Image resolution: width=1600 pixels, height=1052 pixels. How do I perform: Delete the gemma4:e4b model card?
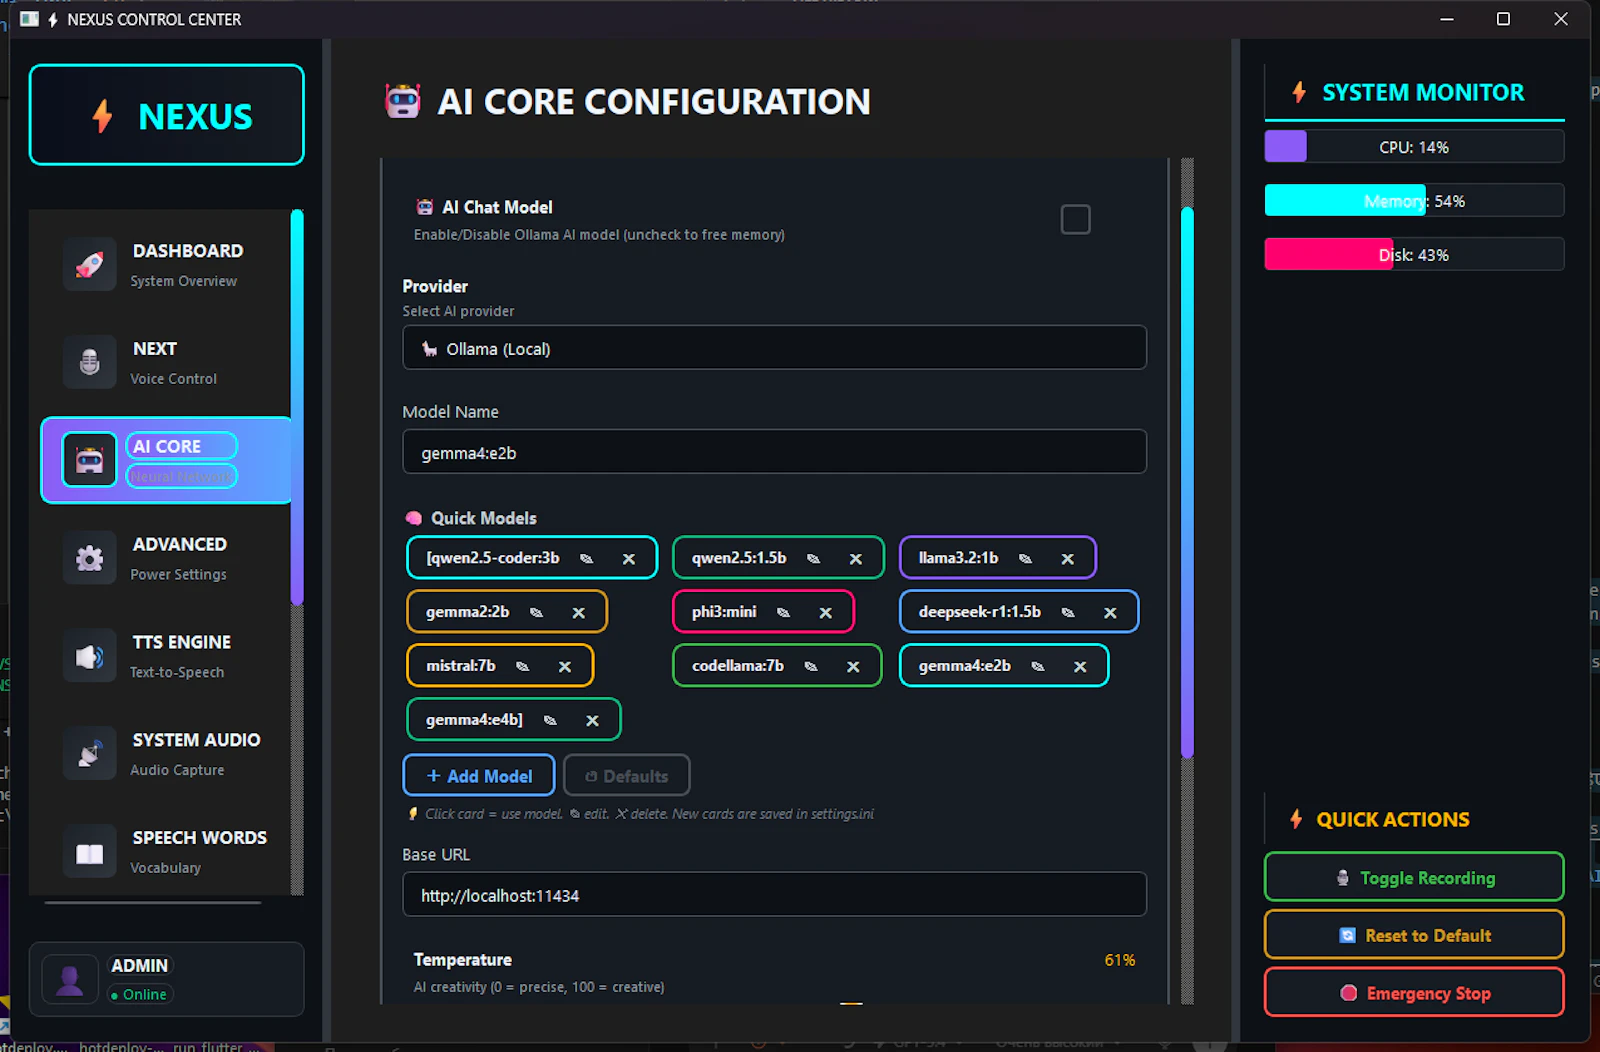pos(592,720)
